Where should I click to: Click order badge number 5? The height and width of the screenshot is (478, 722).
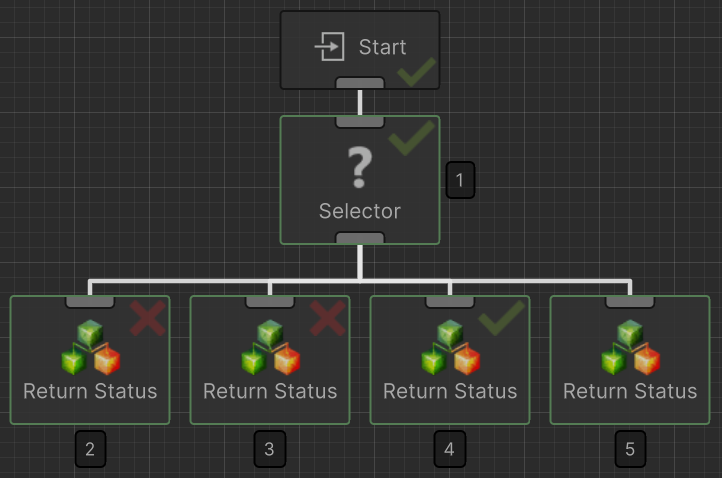pos(629,449)
